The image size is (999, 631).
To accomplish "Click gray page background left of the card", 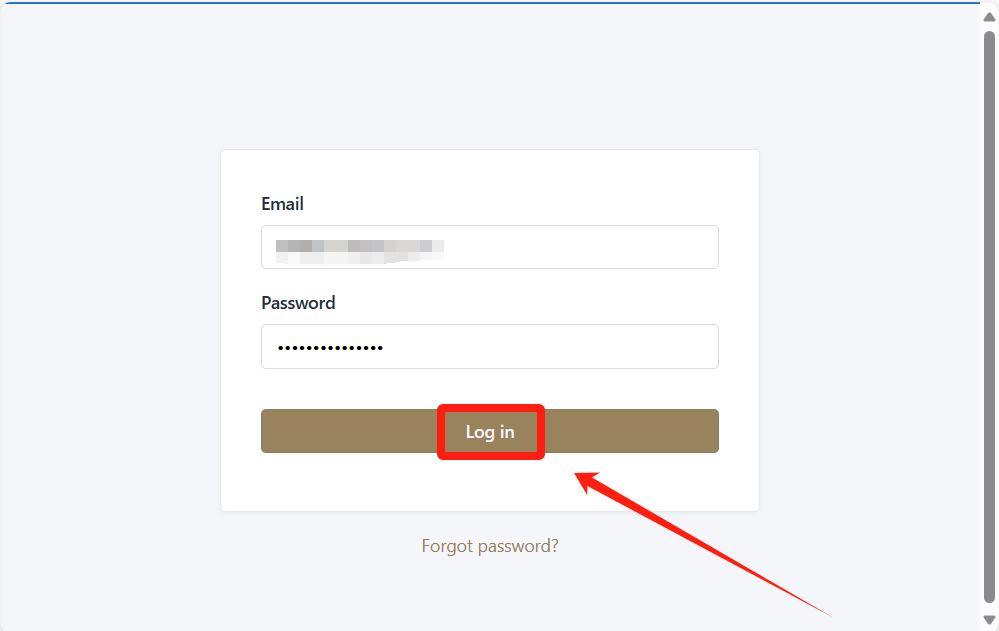I will click(x=110, y=330).
